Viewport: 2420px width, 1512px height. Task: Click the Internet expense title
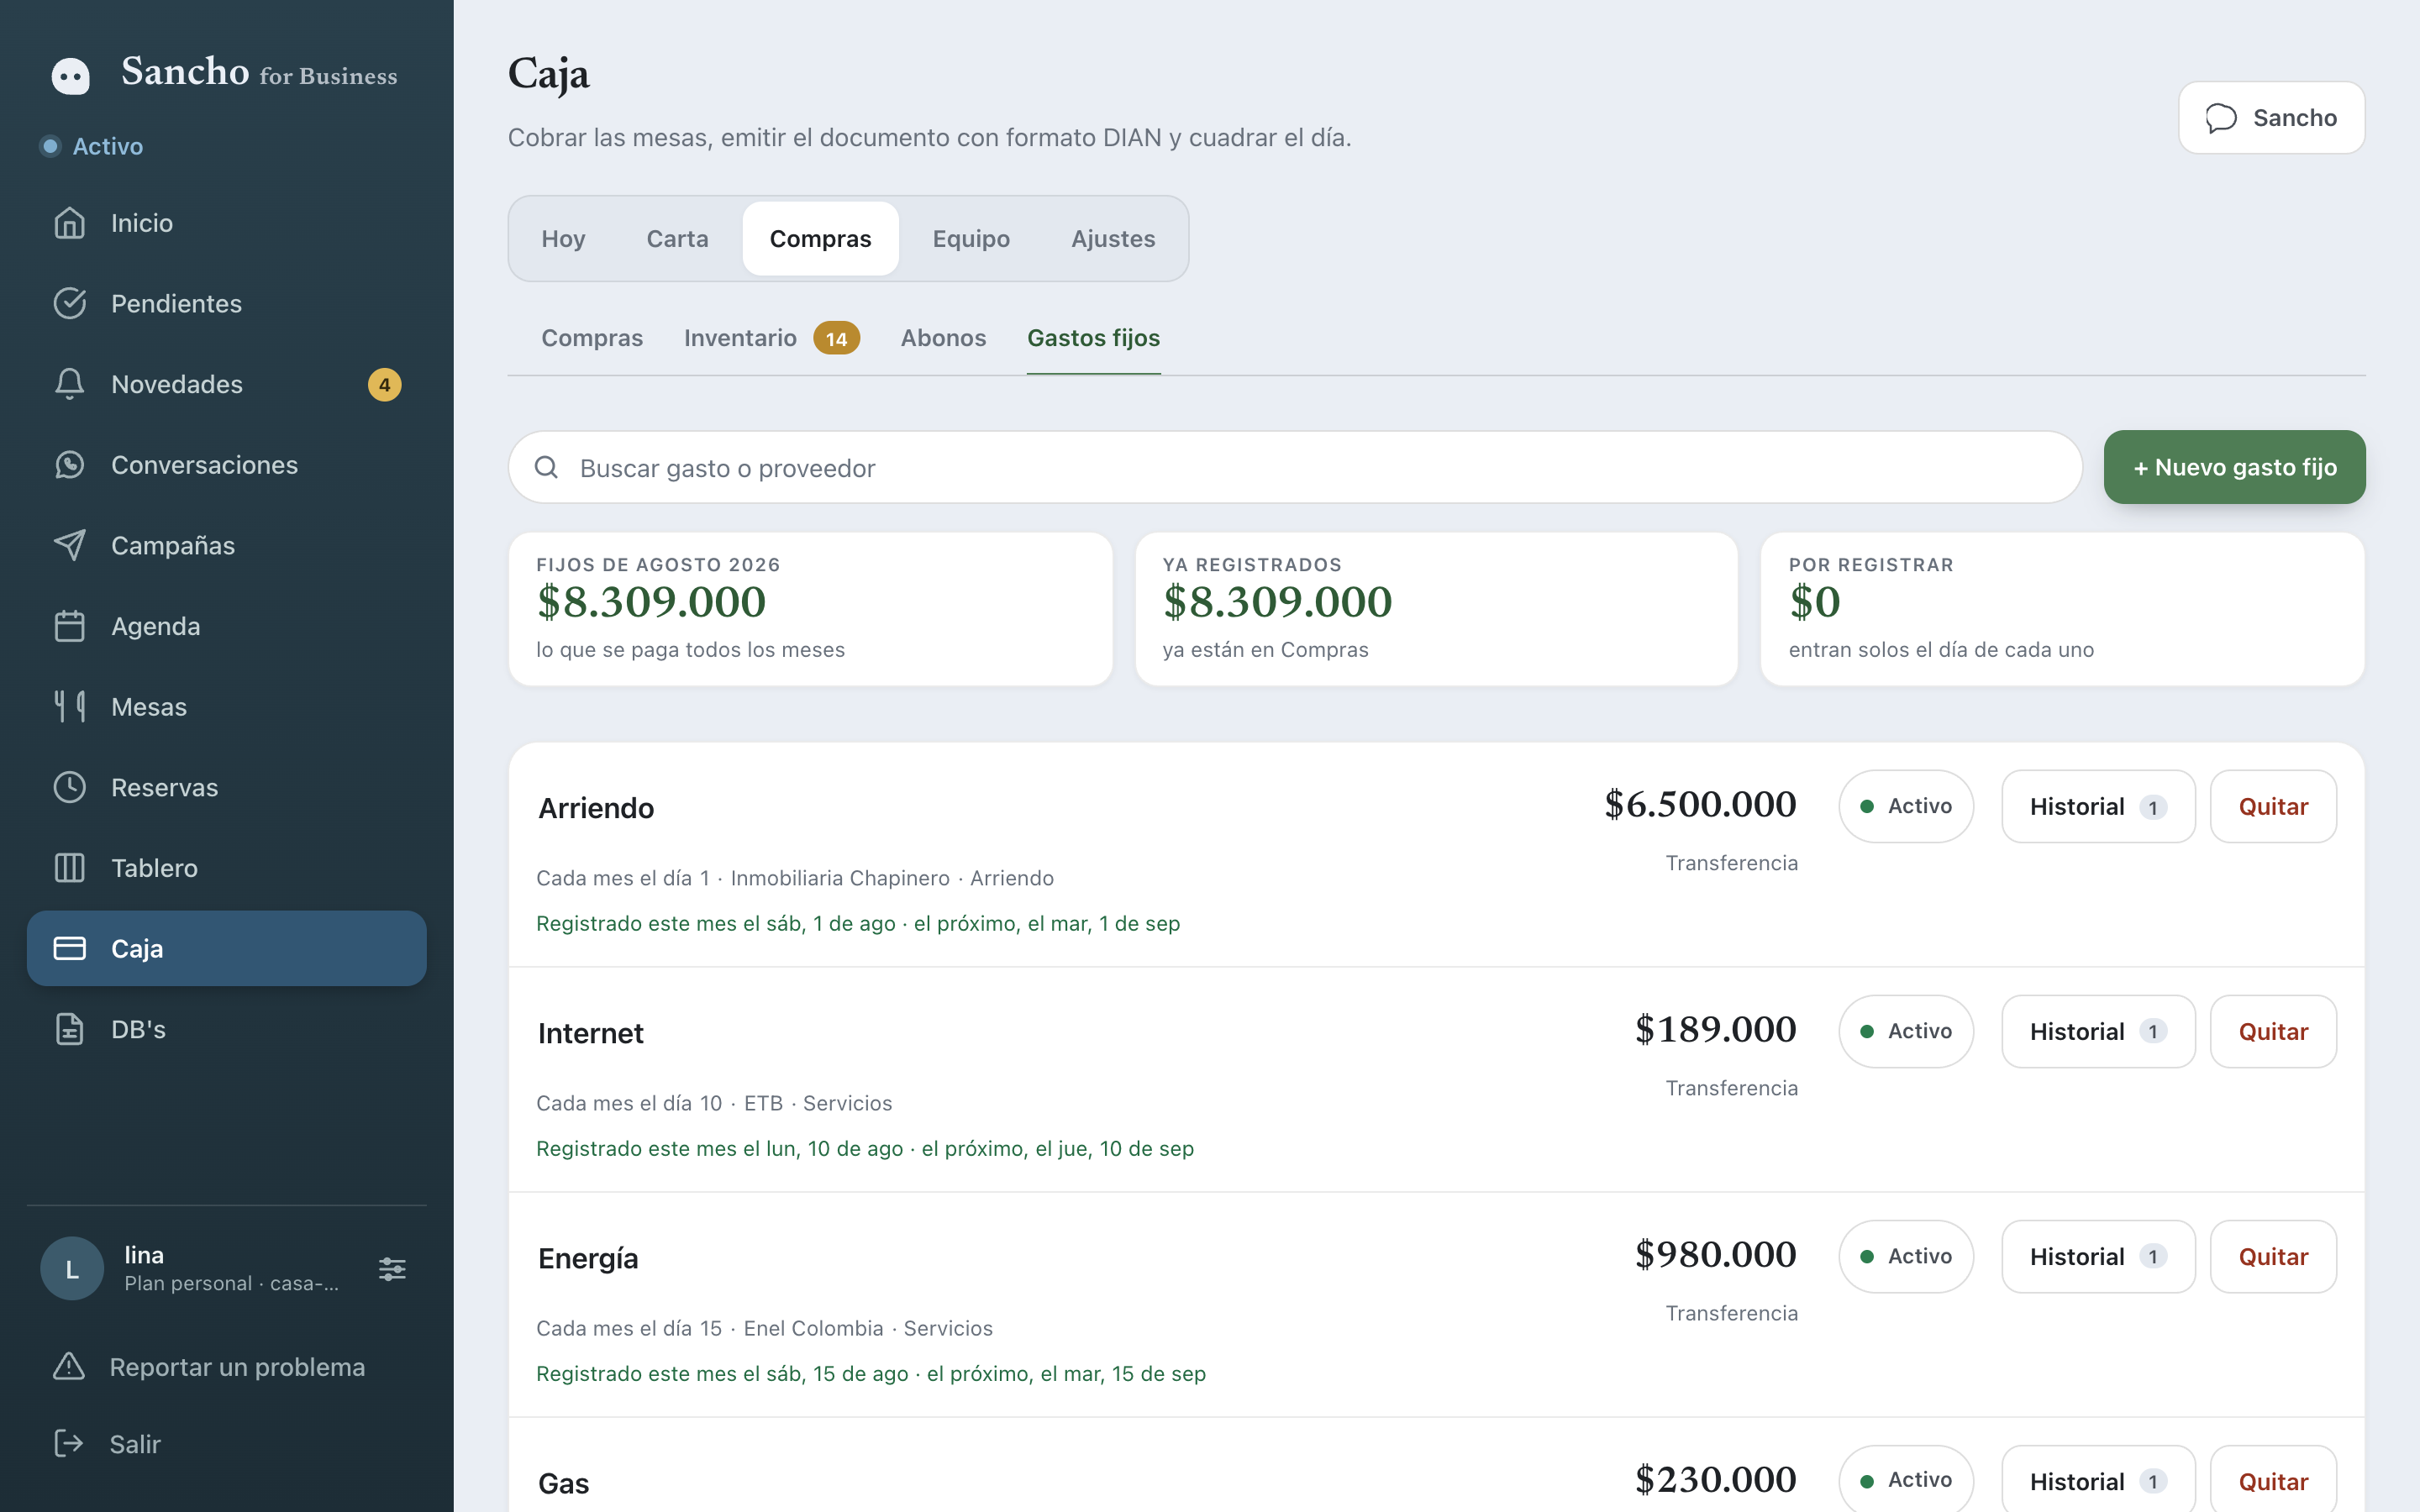coord(590,1033)
